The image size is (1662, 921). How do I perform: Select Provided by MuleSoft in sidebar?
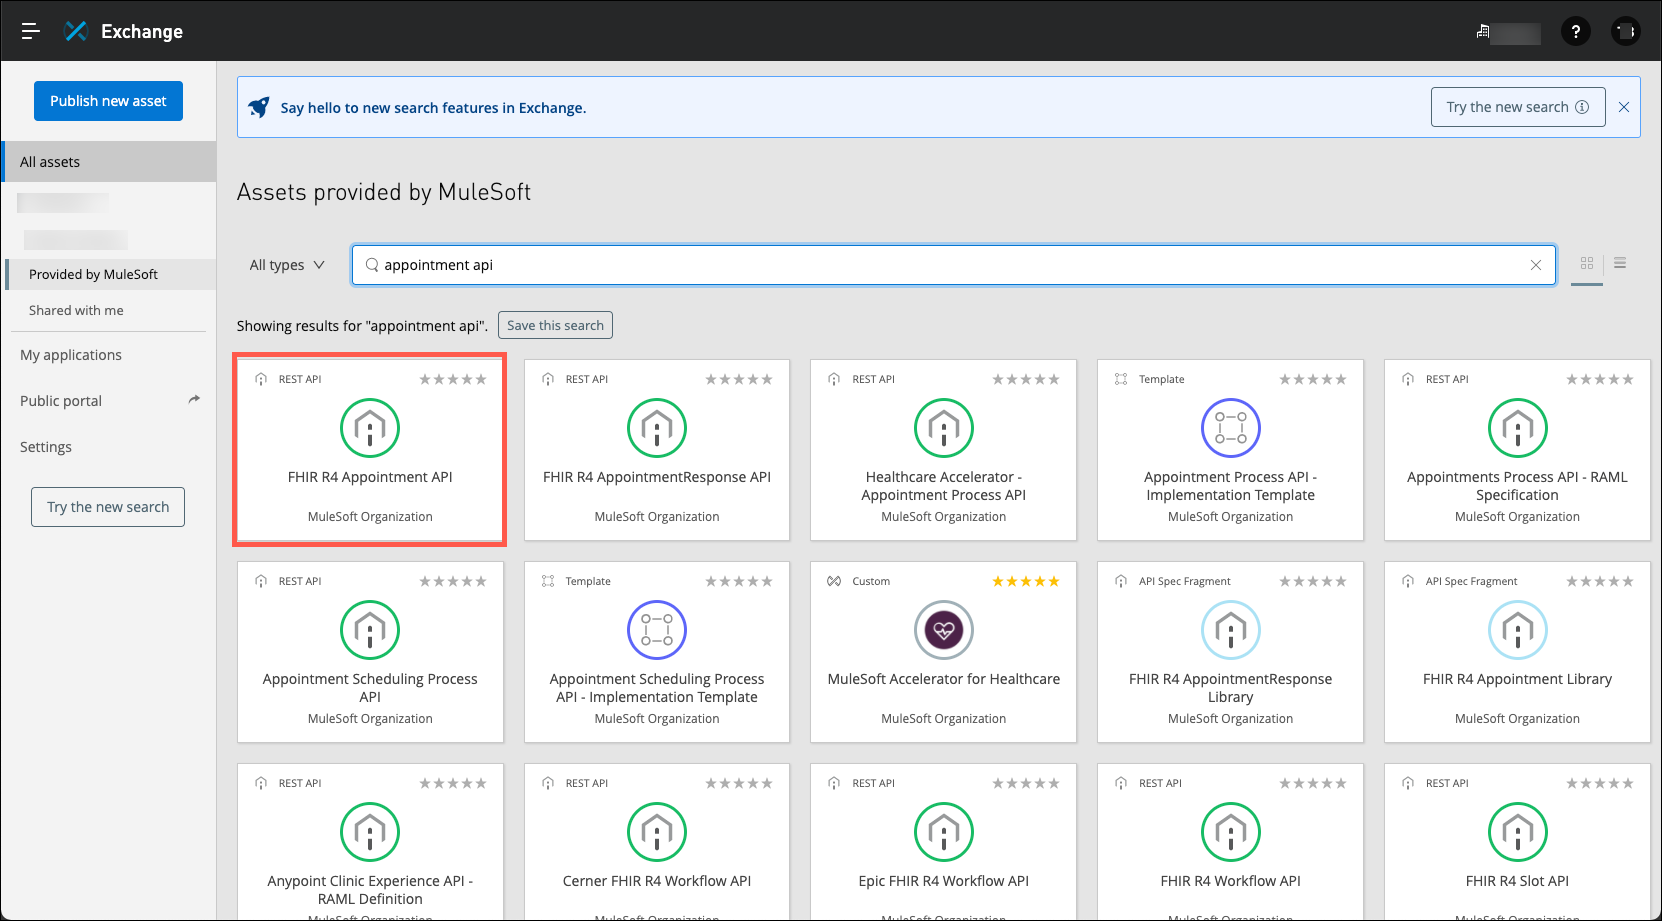tap(110, 274)
